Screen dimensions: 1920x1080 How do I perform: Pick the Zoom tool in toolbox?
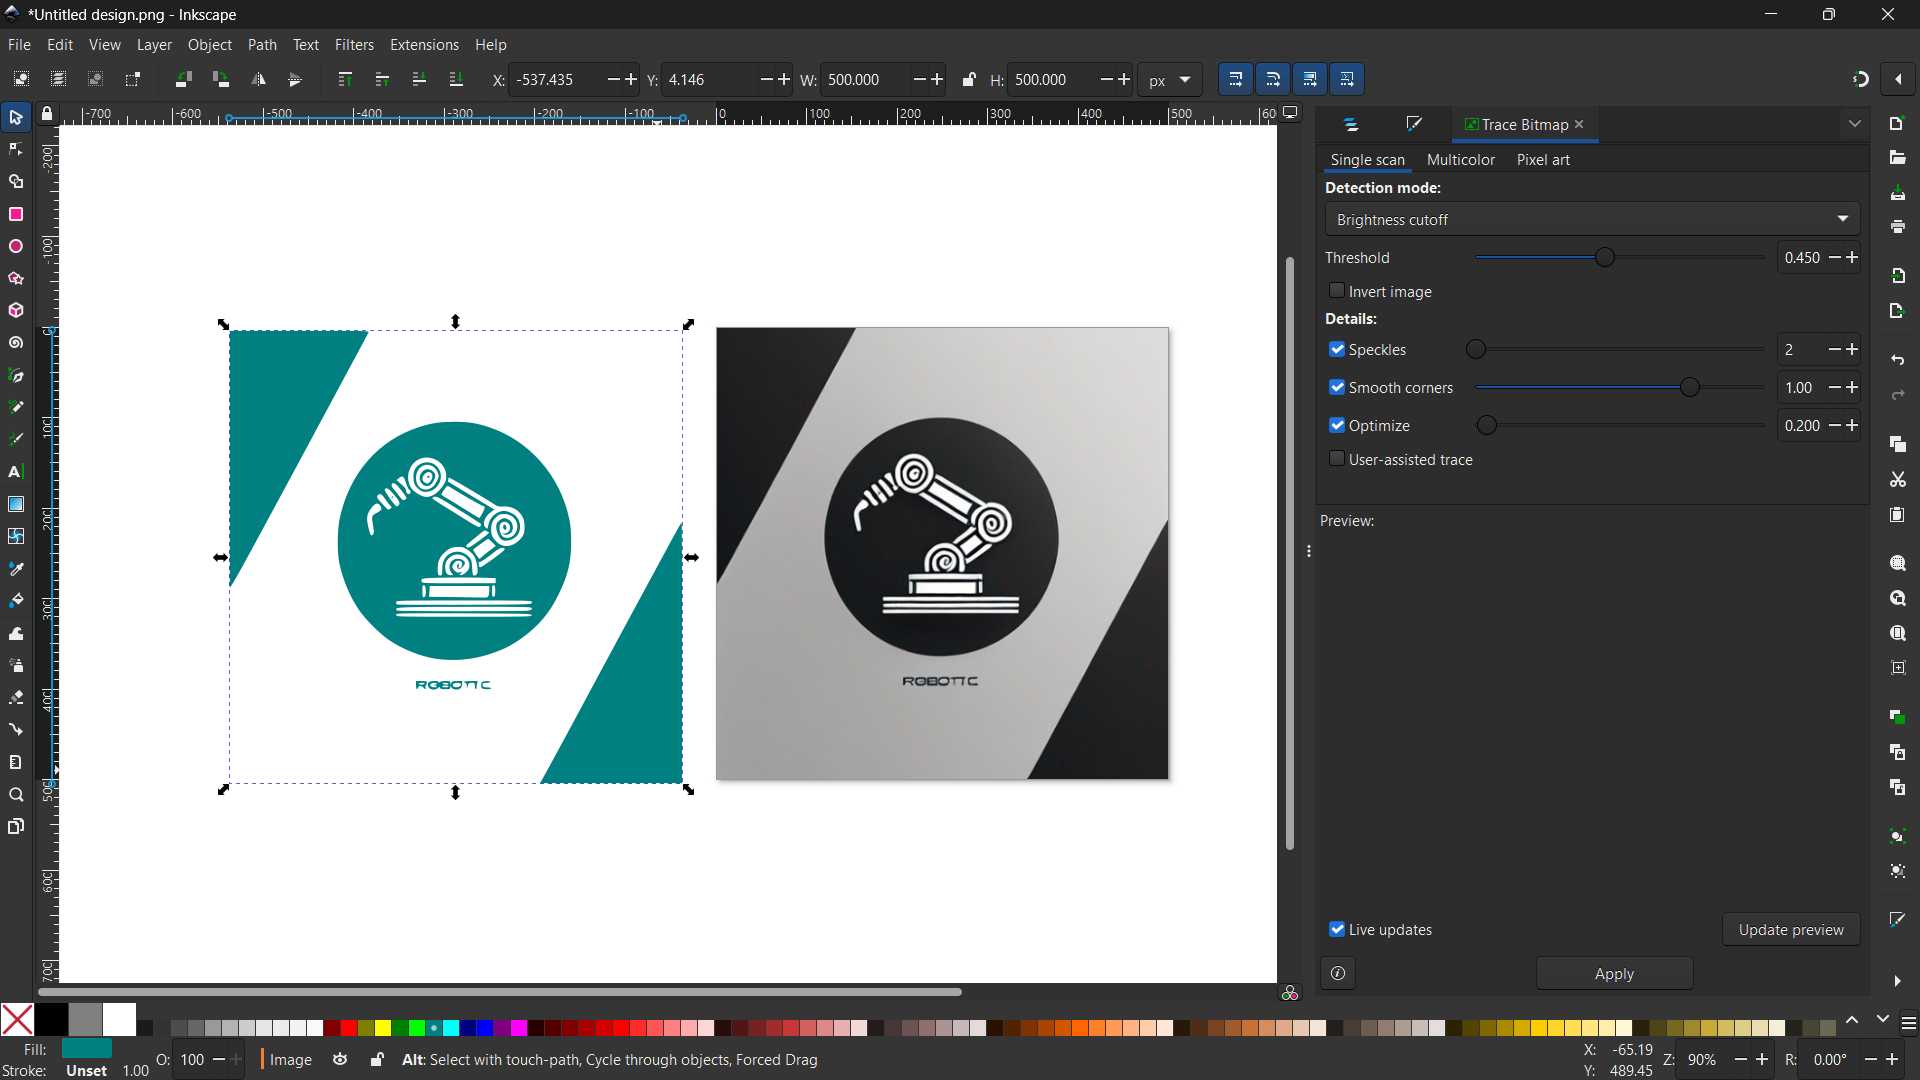tap(16, 796)
